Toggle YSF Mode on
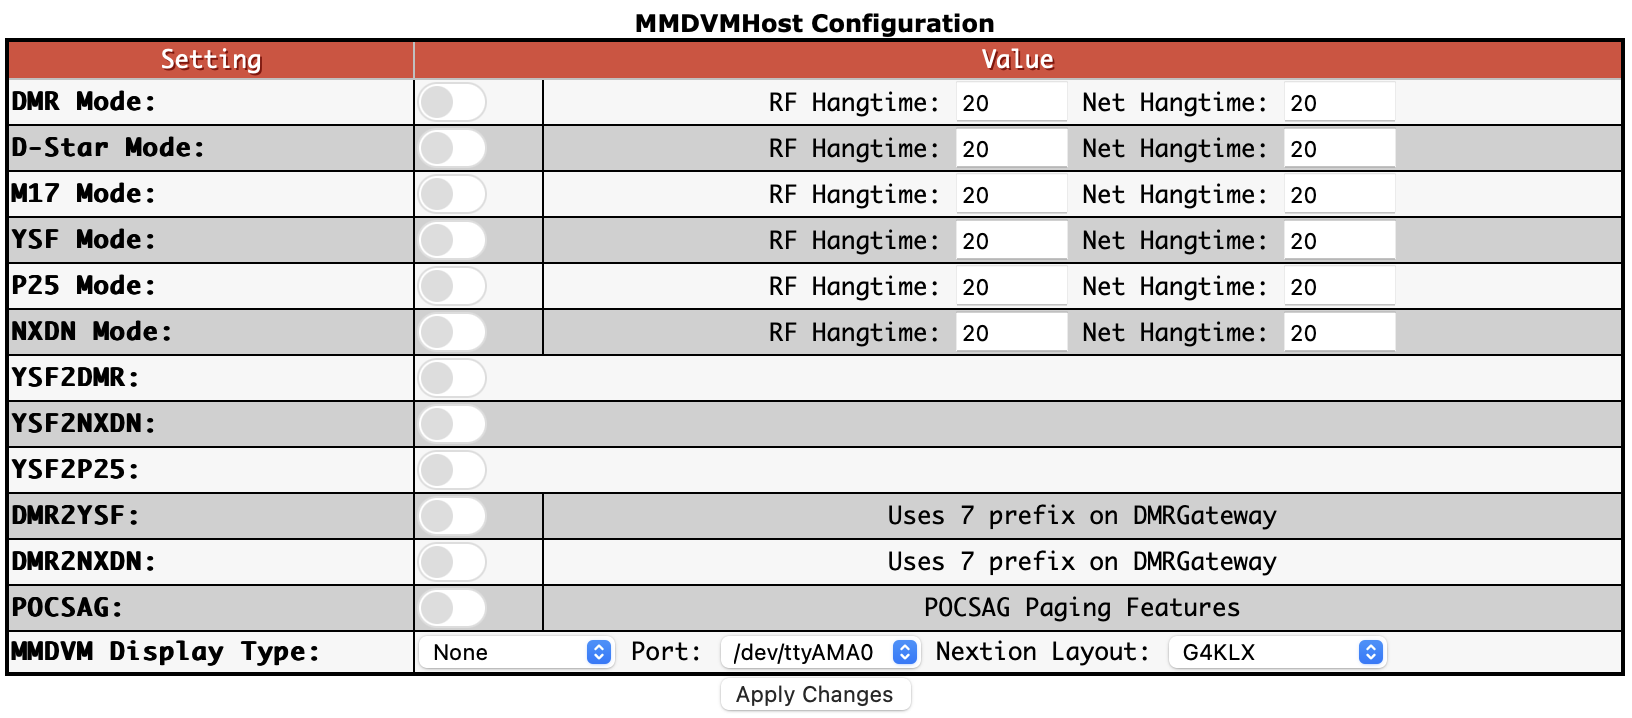 coord(451,240)
